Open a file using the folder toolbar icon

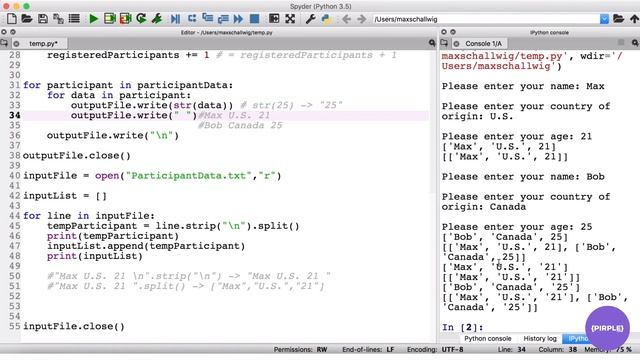tap(27, 19)
